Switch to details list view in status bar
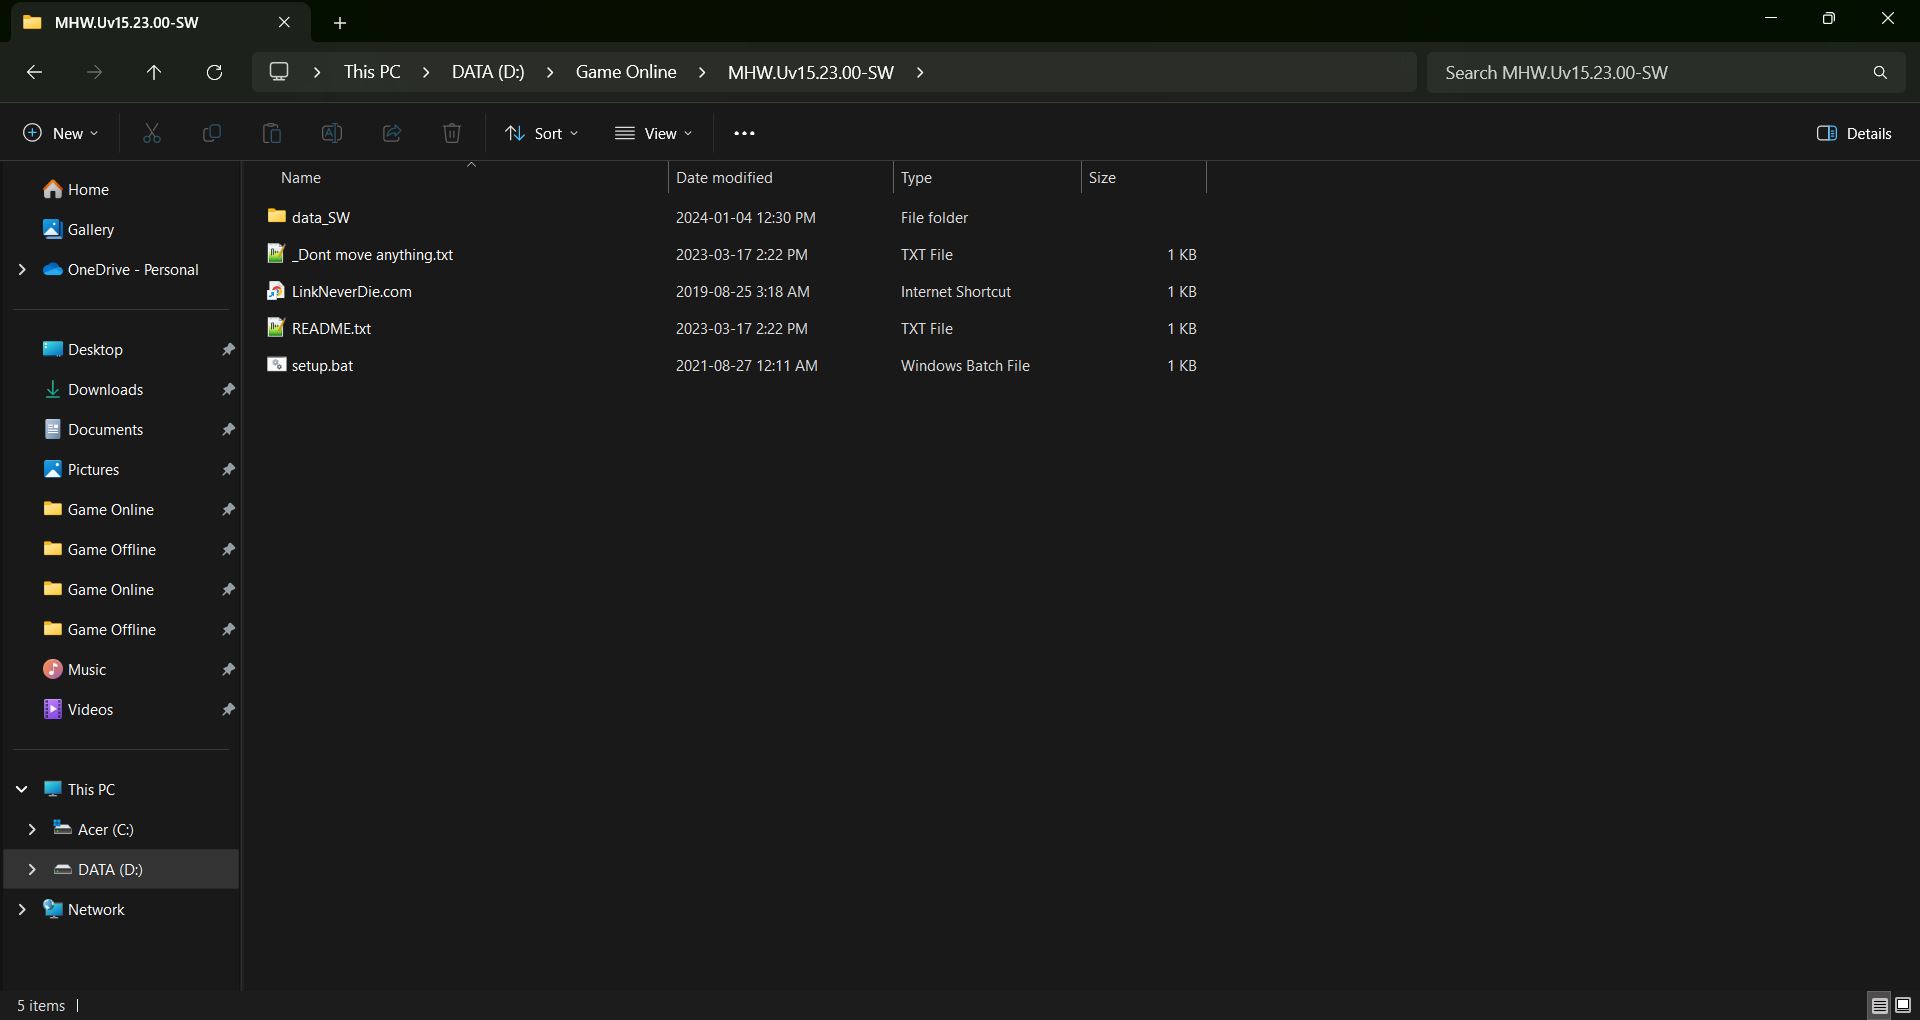Viewport: 1920px width, 1020px height. (x=1880, y=1005)
